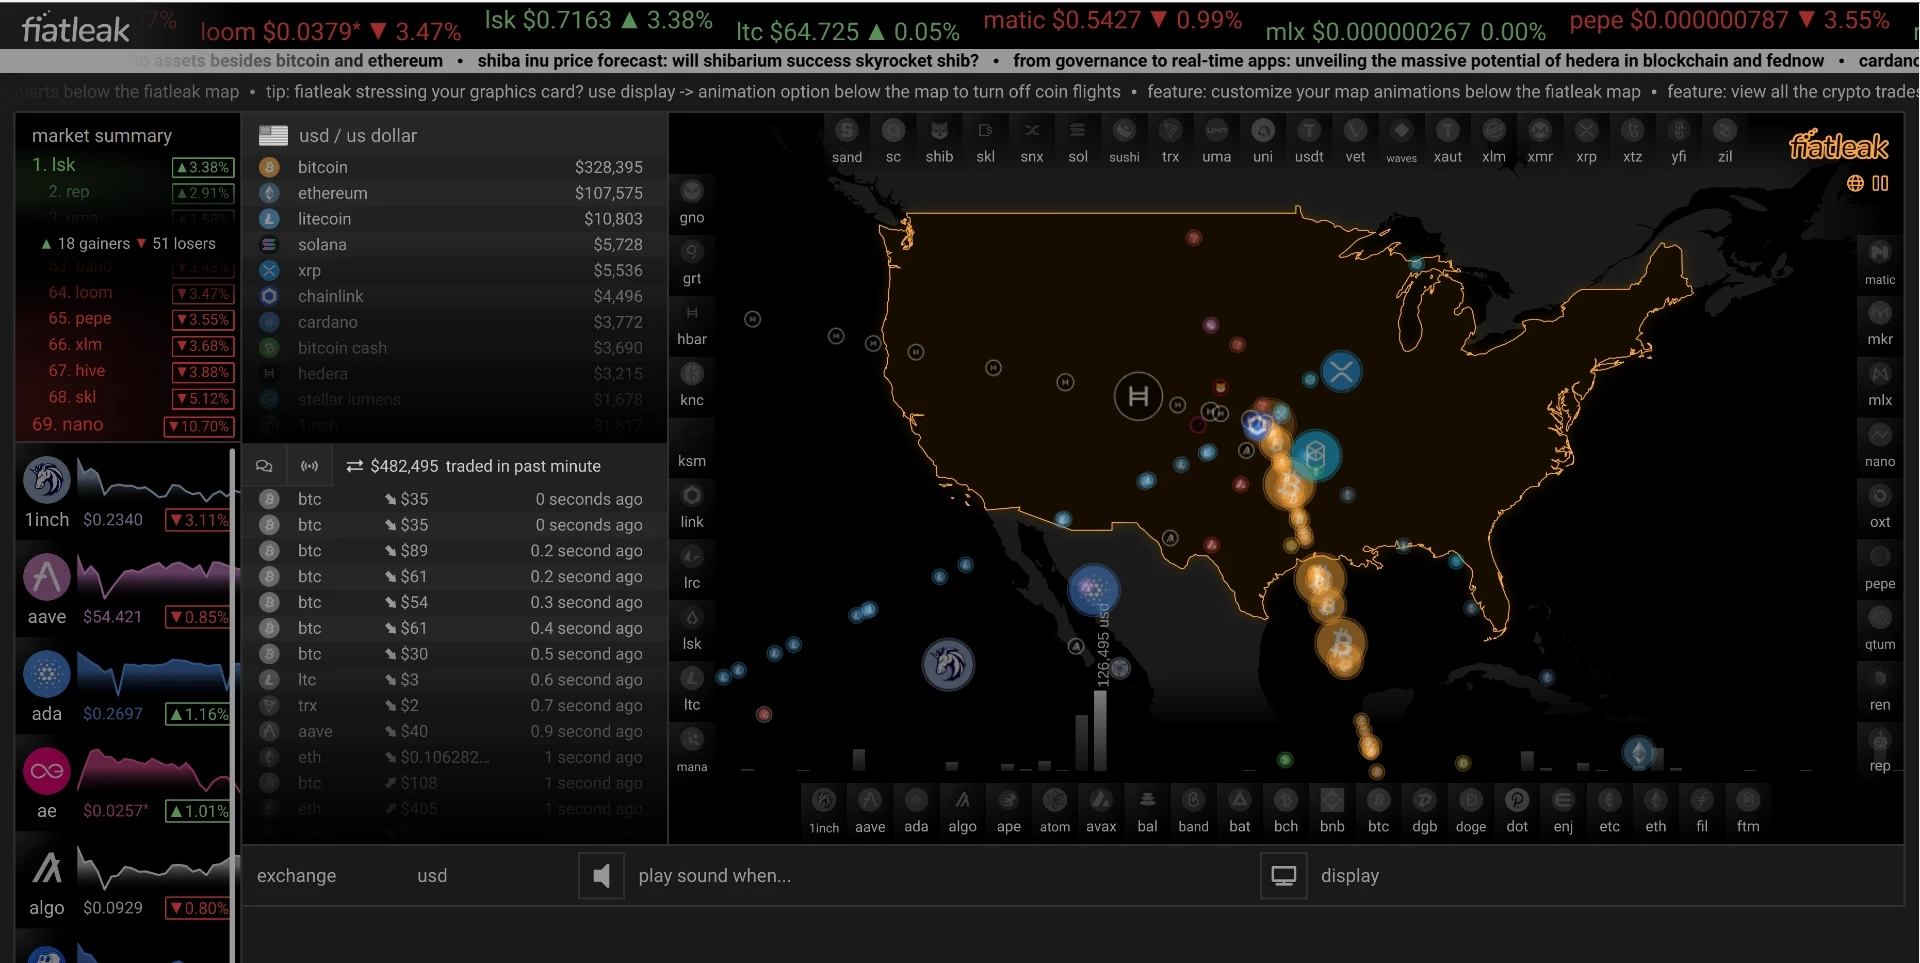Click the globe icon under fiatleak logo
This screenshot has height=963, width=1920.
[x=1855, y=183]
